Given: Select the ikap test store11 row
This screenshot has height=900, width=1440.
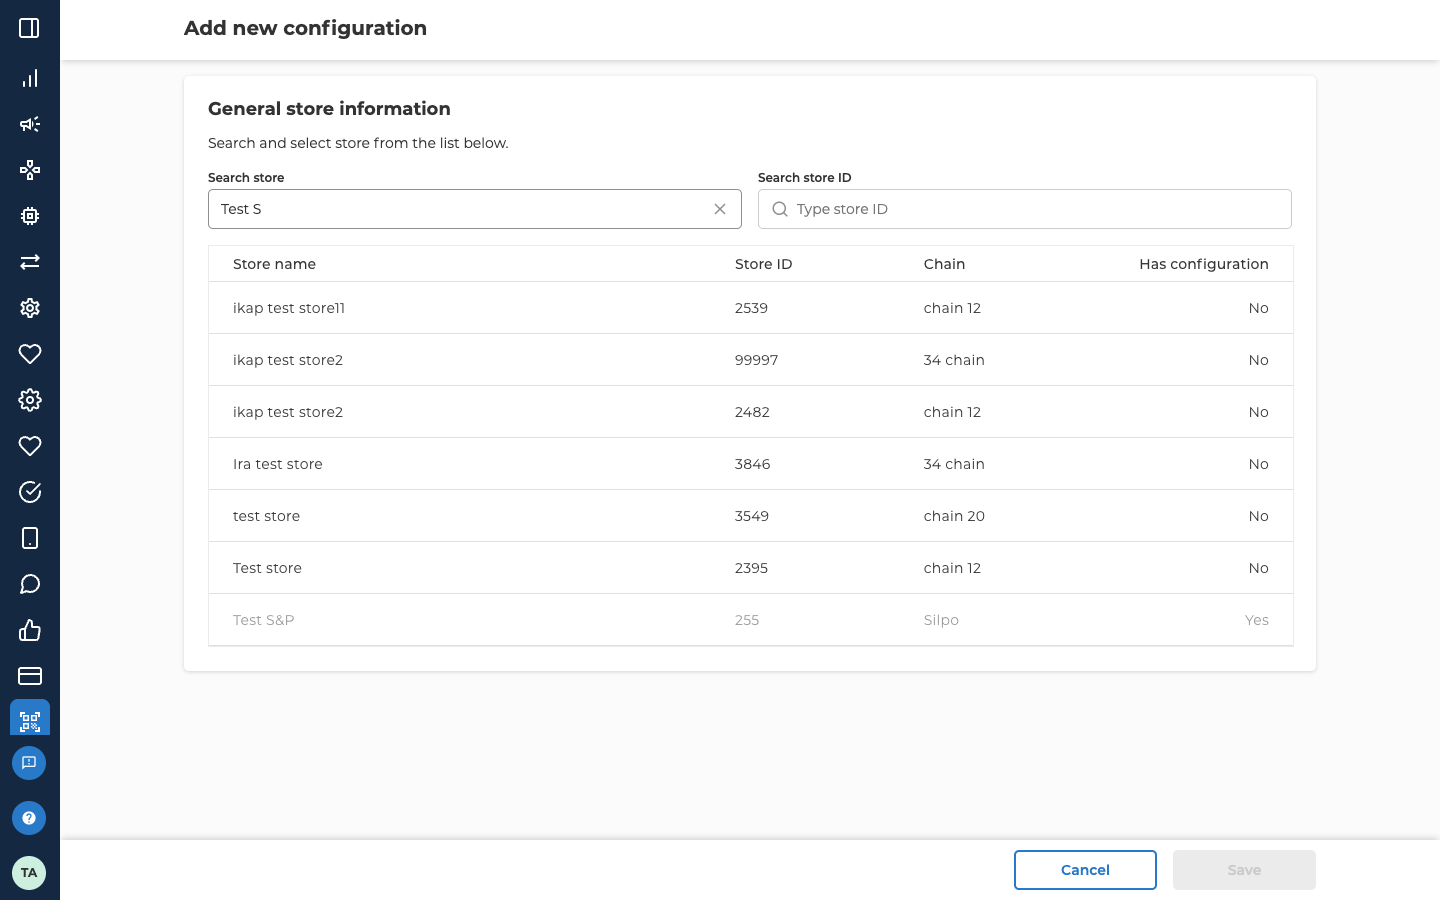Looking at the screenshot, I should [751, 308].
